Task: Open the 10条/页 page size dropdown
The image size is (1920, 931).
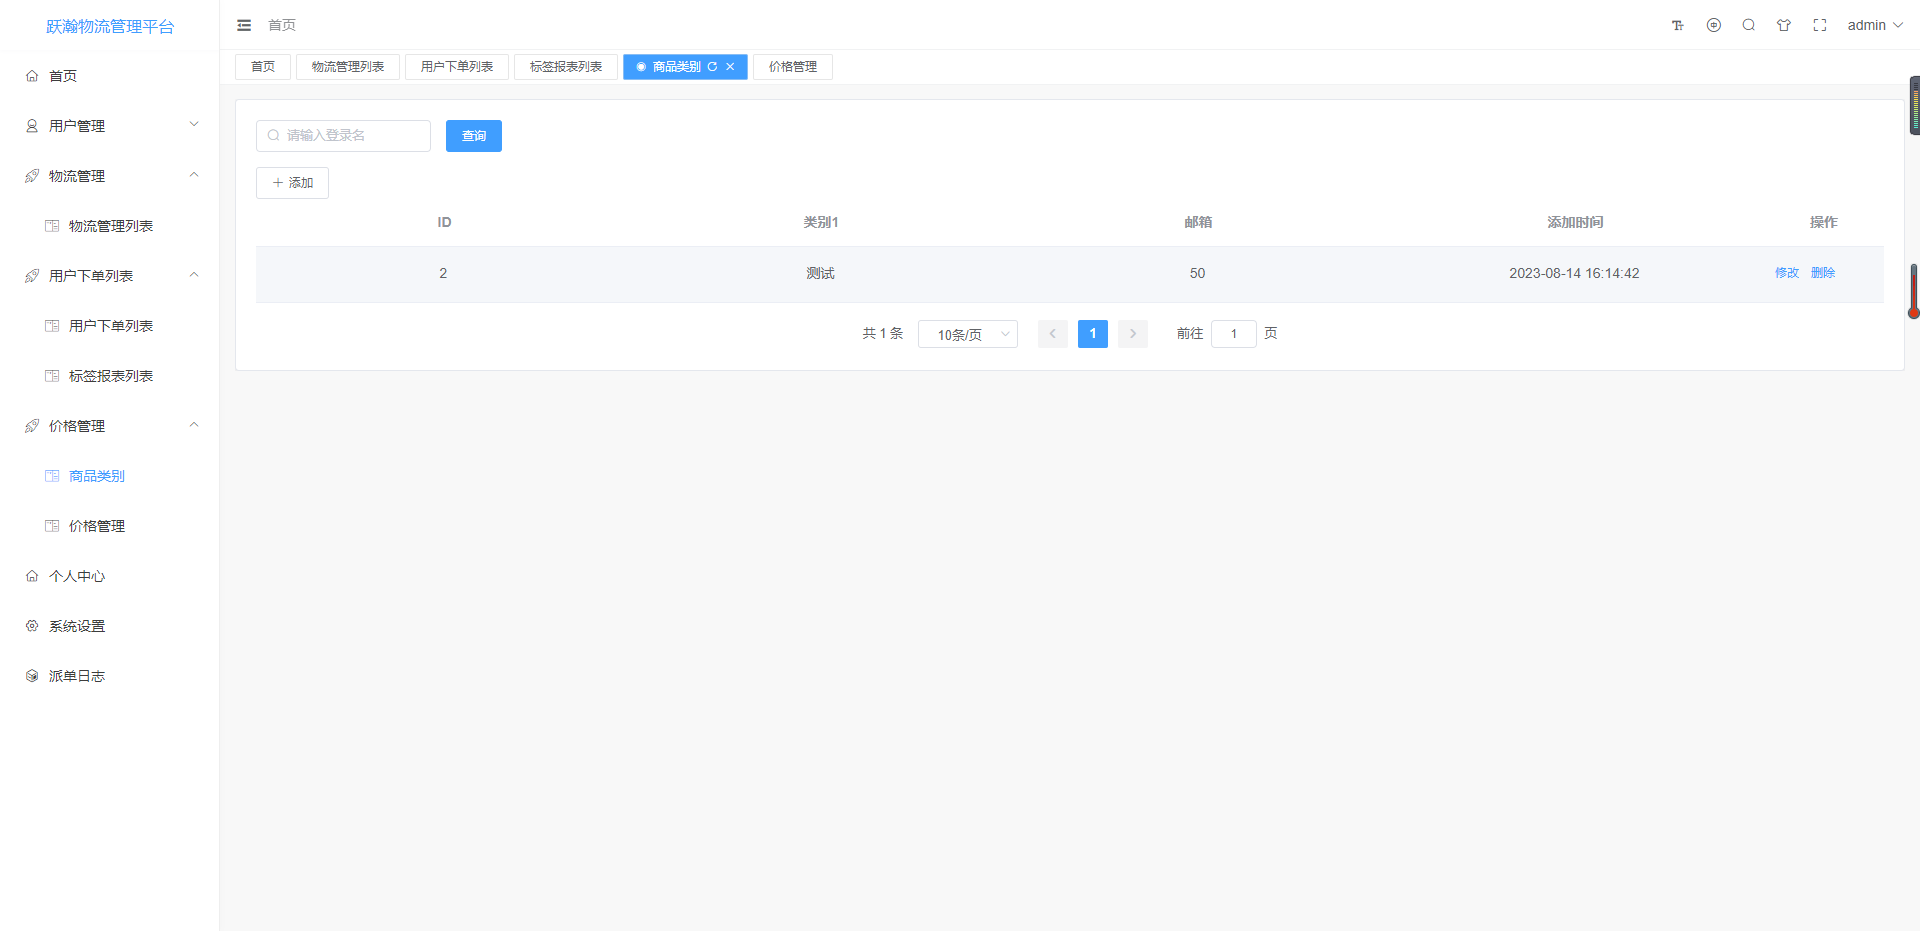Action: [x=968, y=334]
